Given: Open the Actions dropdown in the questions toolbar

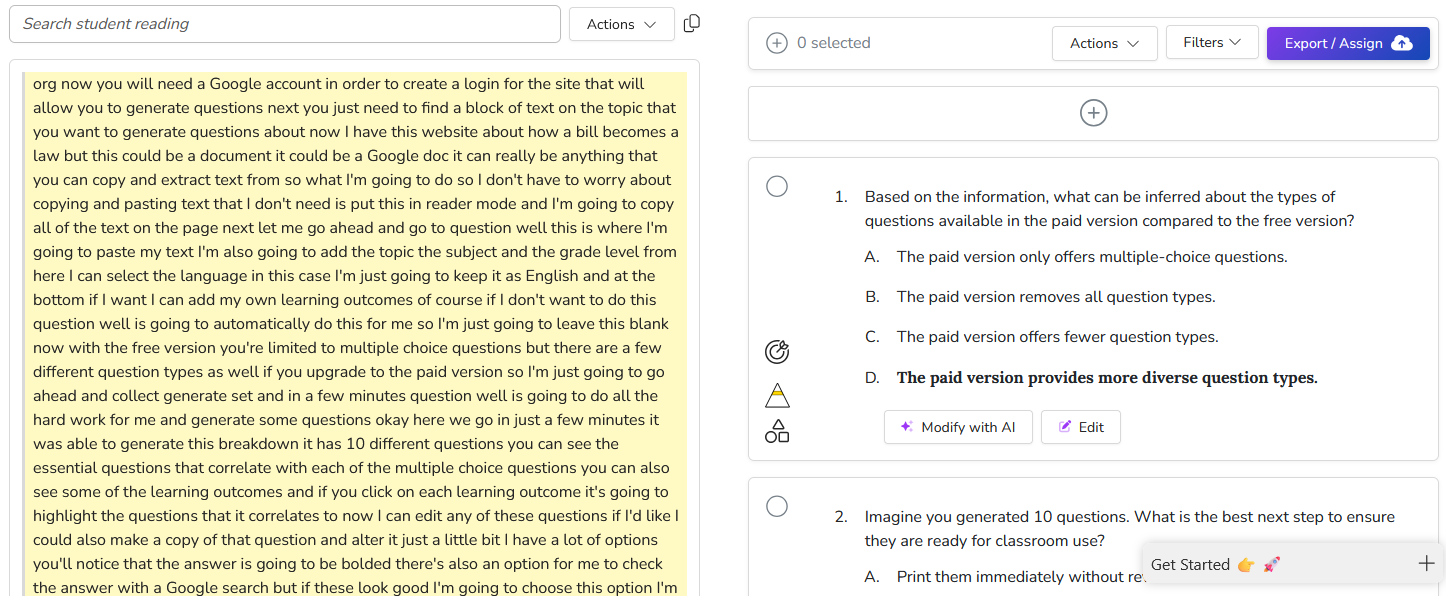Looking at the screenshot, I should (1104, 43).
